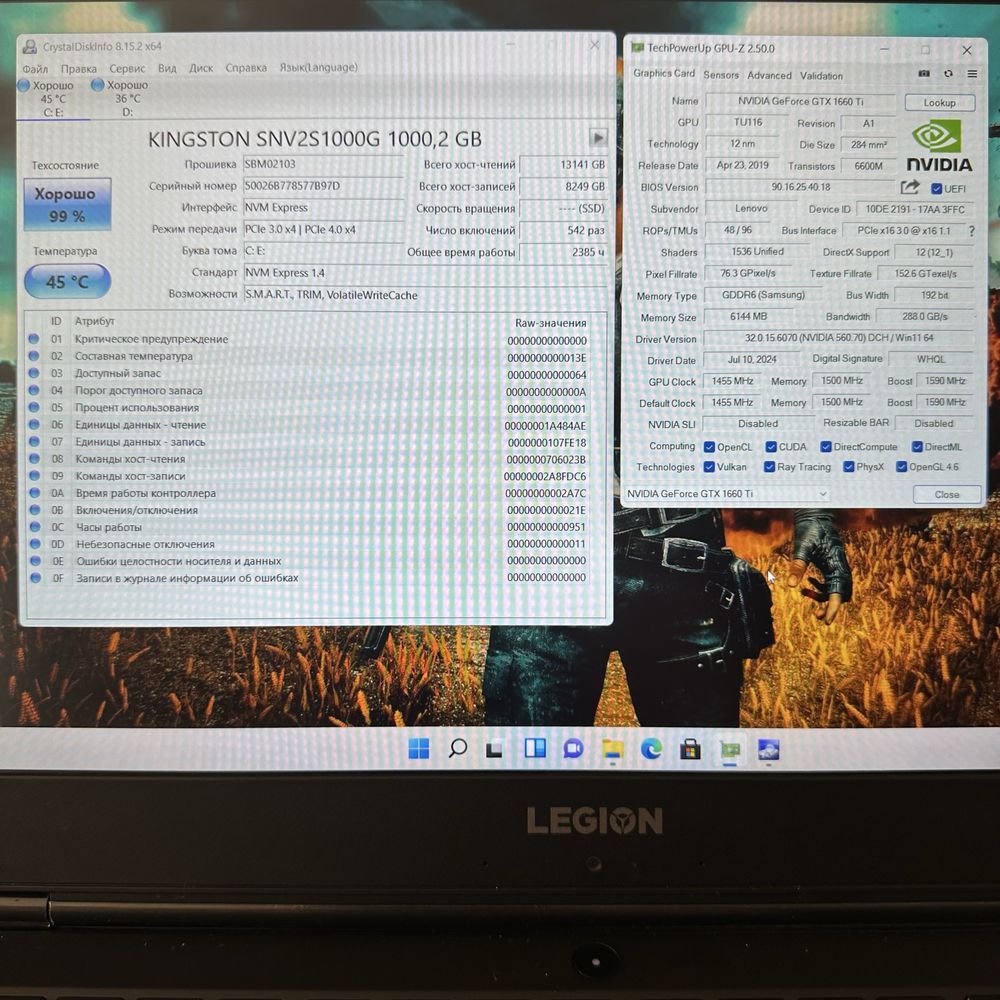Toggle the DirectML checkbox

[917, 446]
